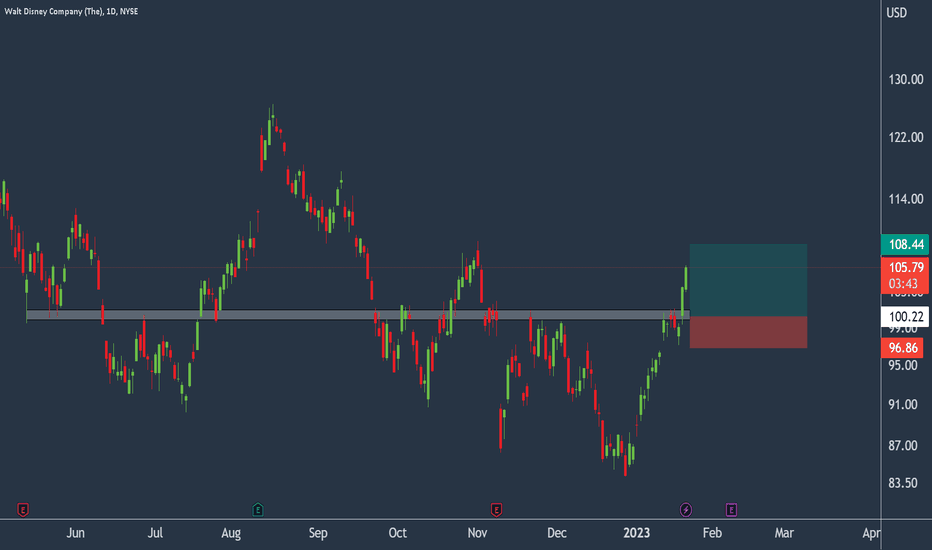Select the 96.86 stop-loss price label
932x550 pixels.
click(x=902, y=348)
